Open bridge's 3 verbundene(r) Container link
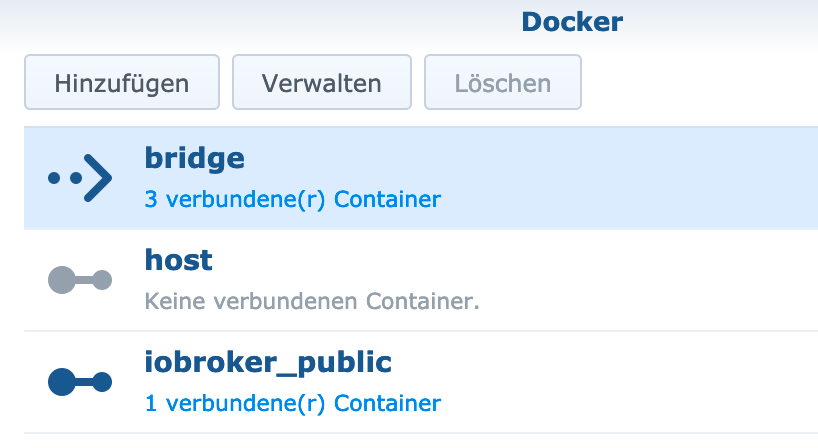 [x=293, y=199]
